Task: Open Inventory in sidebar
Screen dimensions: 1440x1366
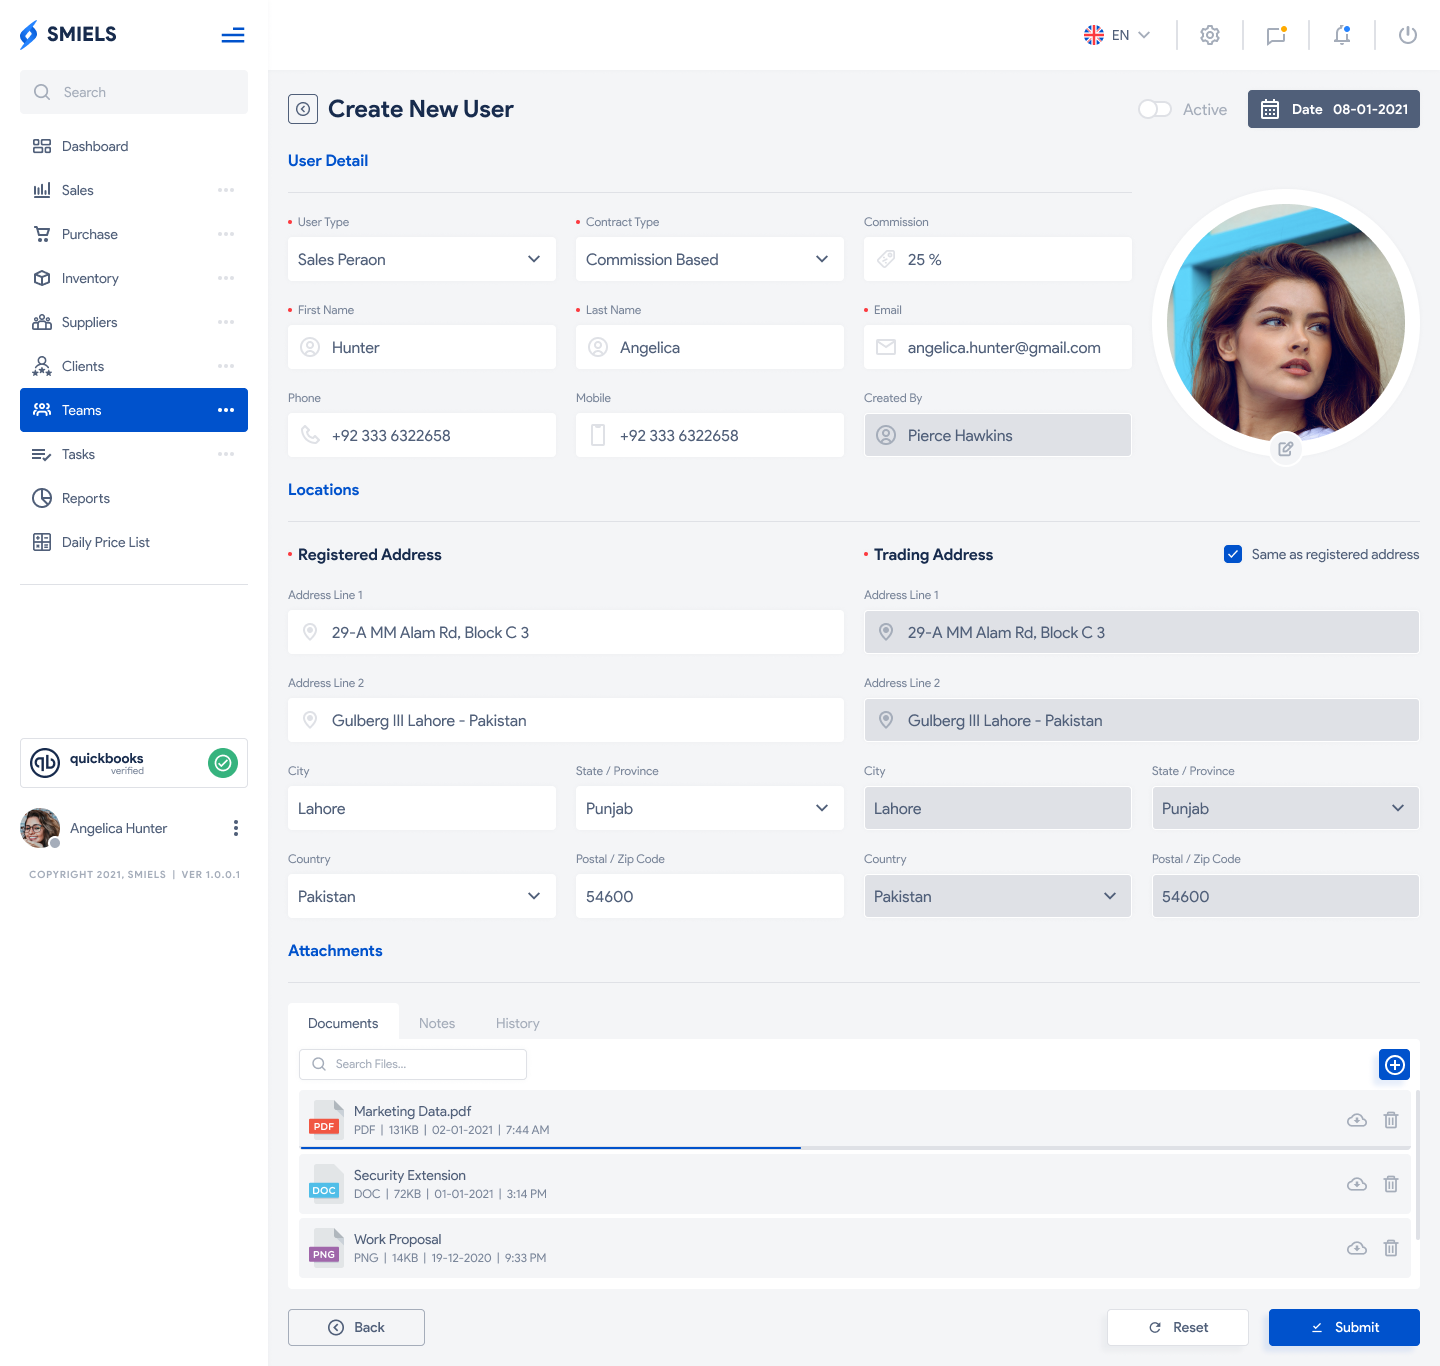Action: pos(134,278)
